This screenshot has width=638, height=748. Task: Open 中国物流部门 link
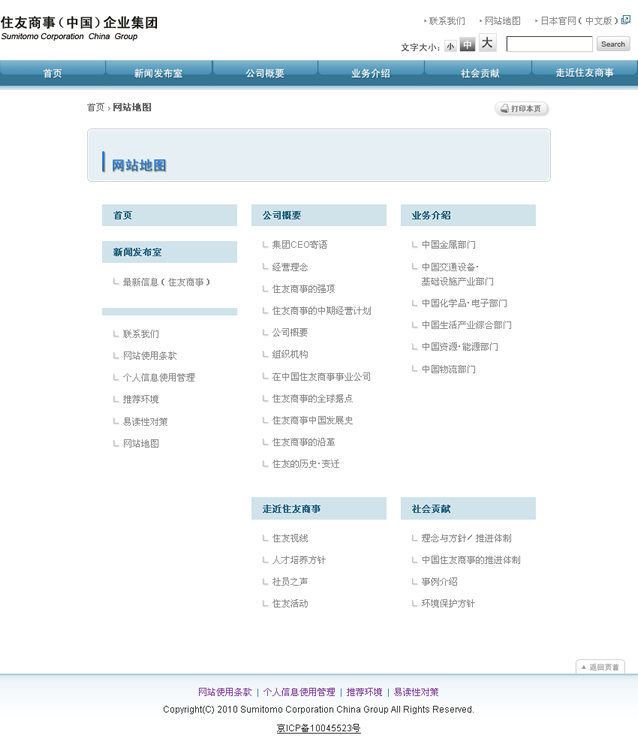coord(449,369)
